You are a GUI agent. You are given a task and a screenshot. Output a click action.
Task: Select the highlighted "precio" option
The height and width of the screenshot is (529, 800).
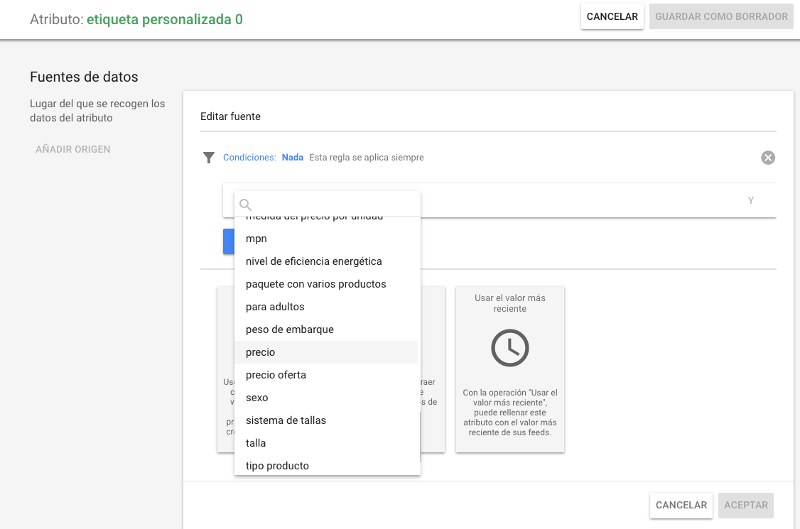[327, 352]
